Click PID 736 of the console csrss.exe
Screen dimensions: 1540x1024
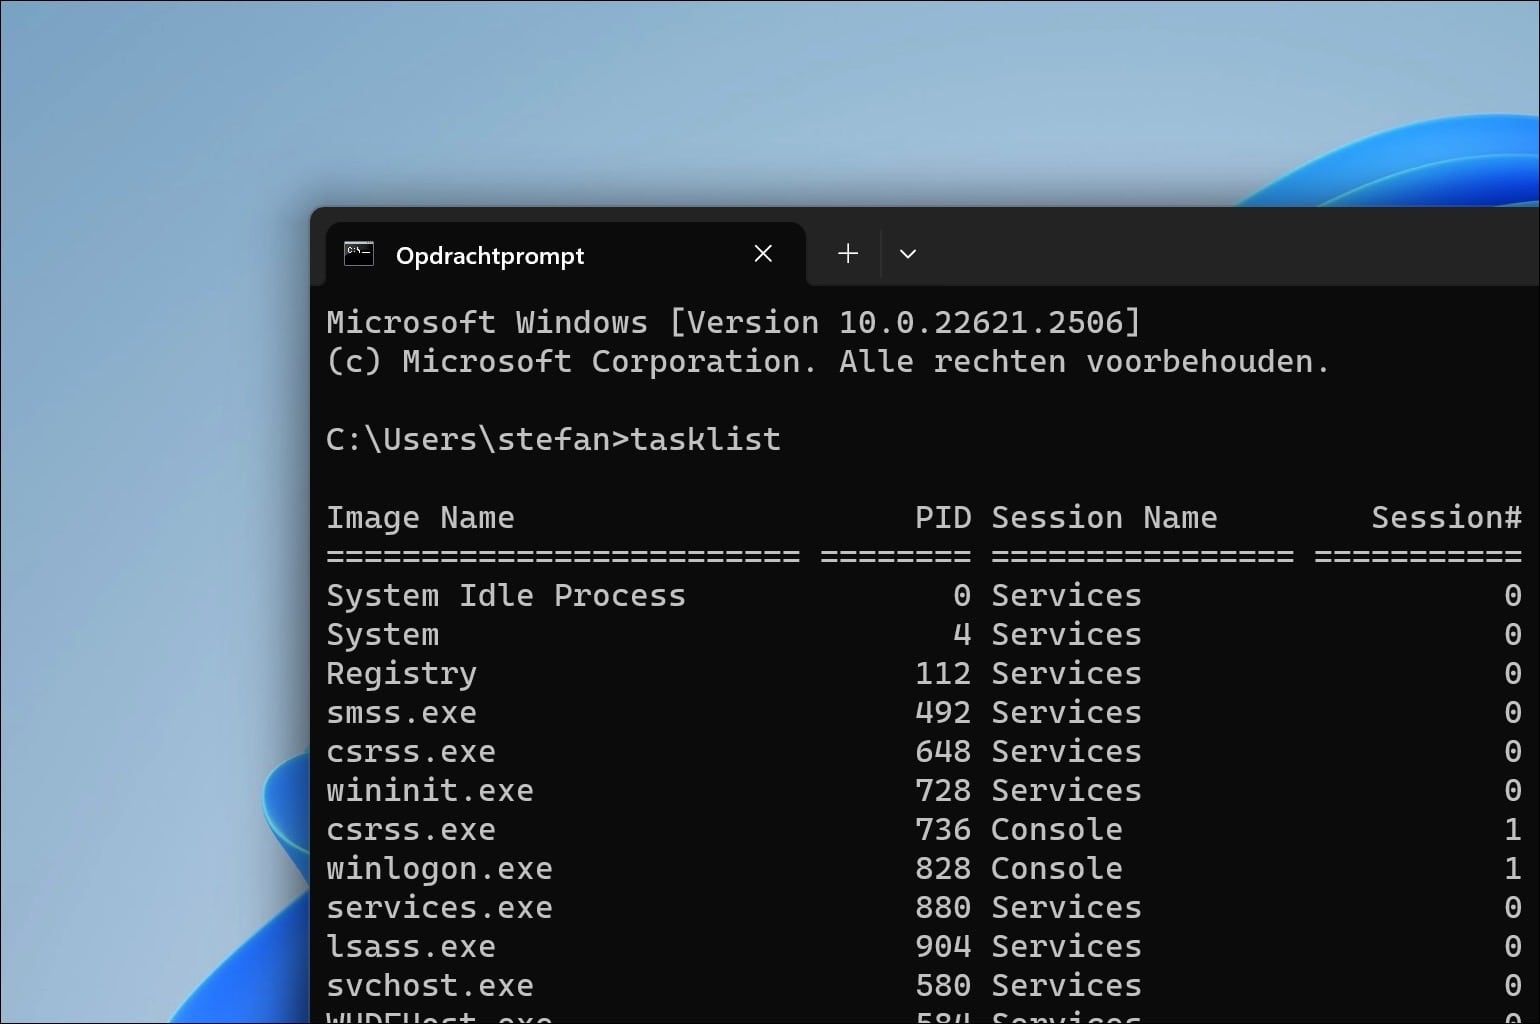(x=943, y=829)
